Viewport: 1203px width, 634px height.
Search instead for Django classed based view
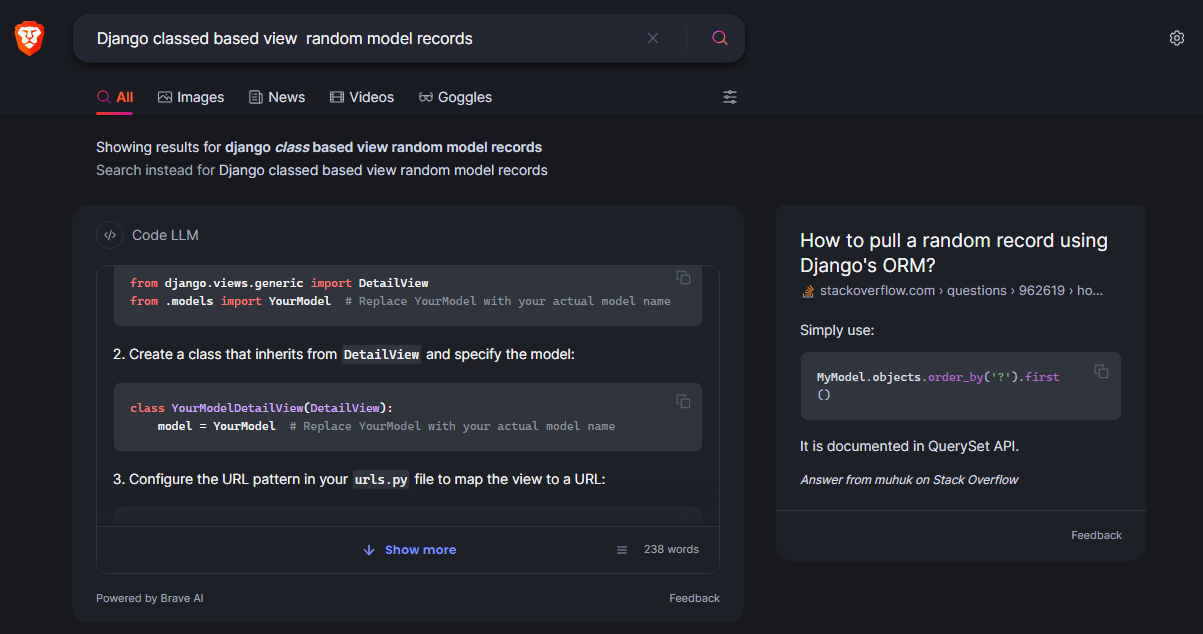tap(383, 170)
